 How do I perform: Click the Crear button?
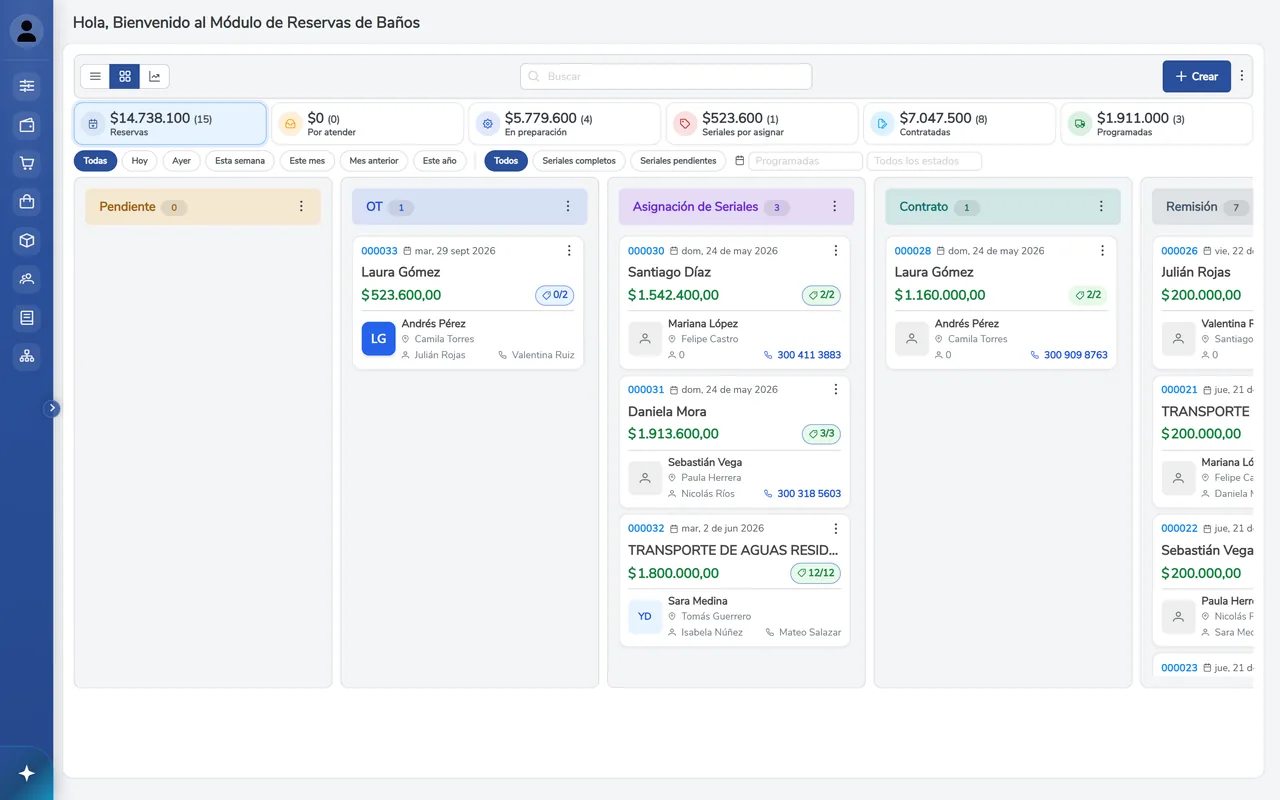coord(1196,76)
